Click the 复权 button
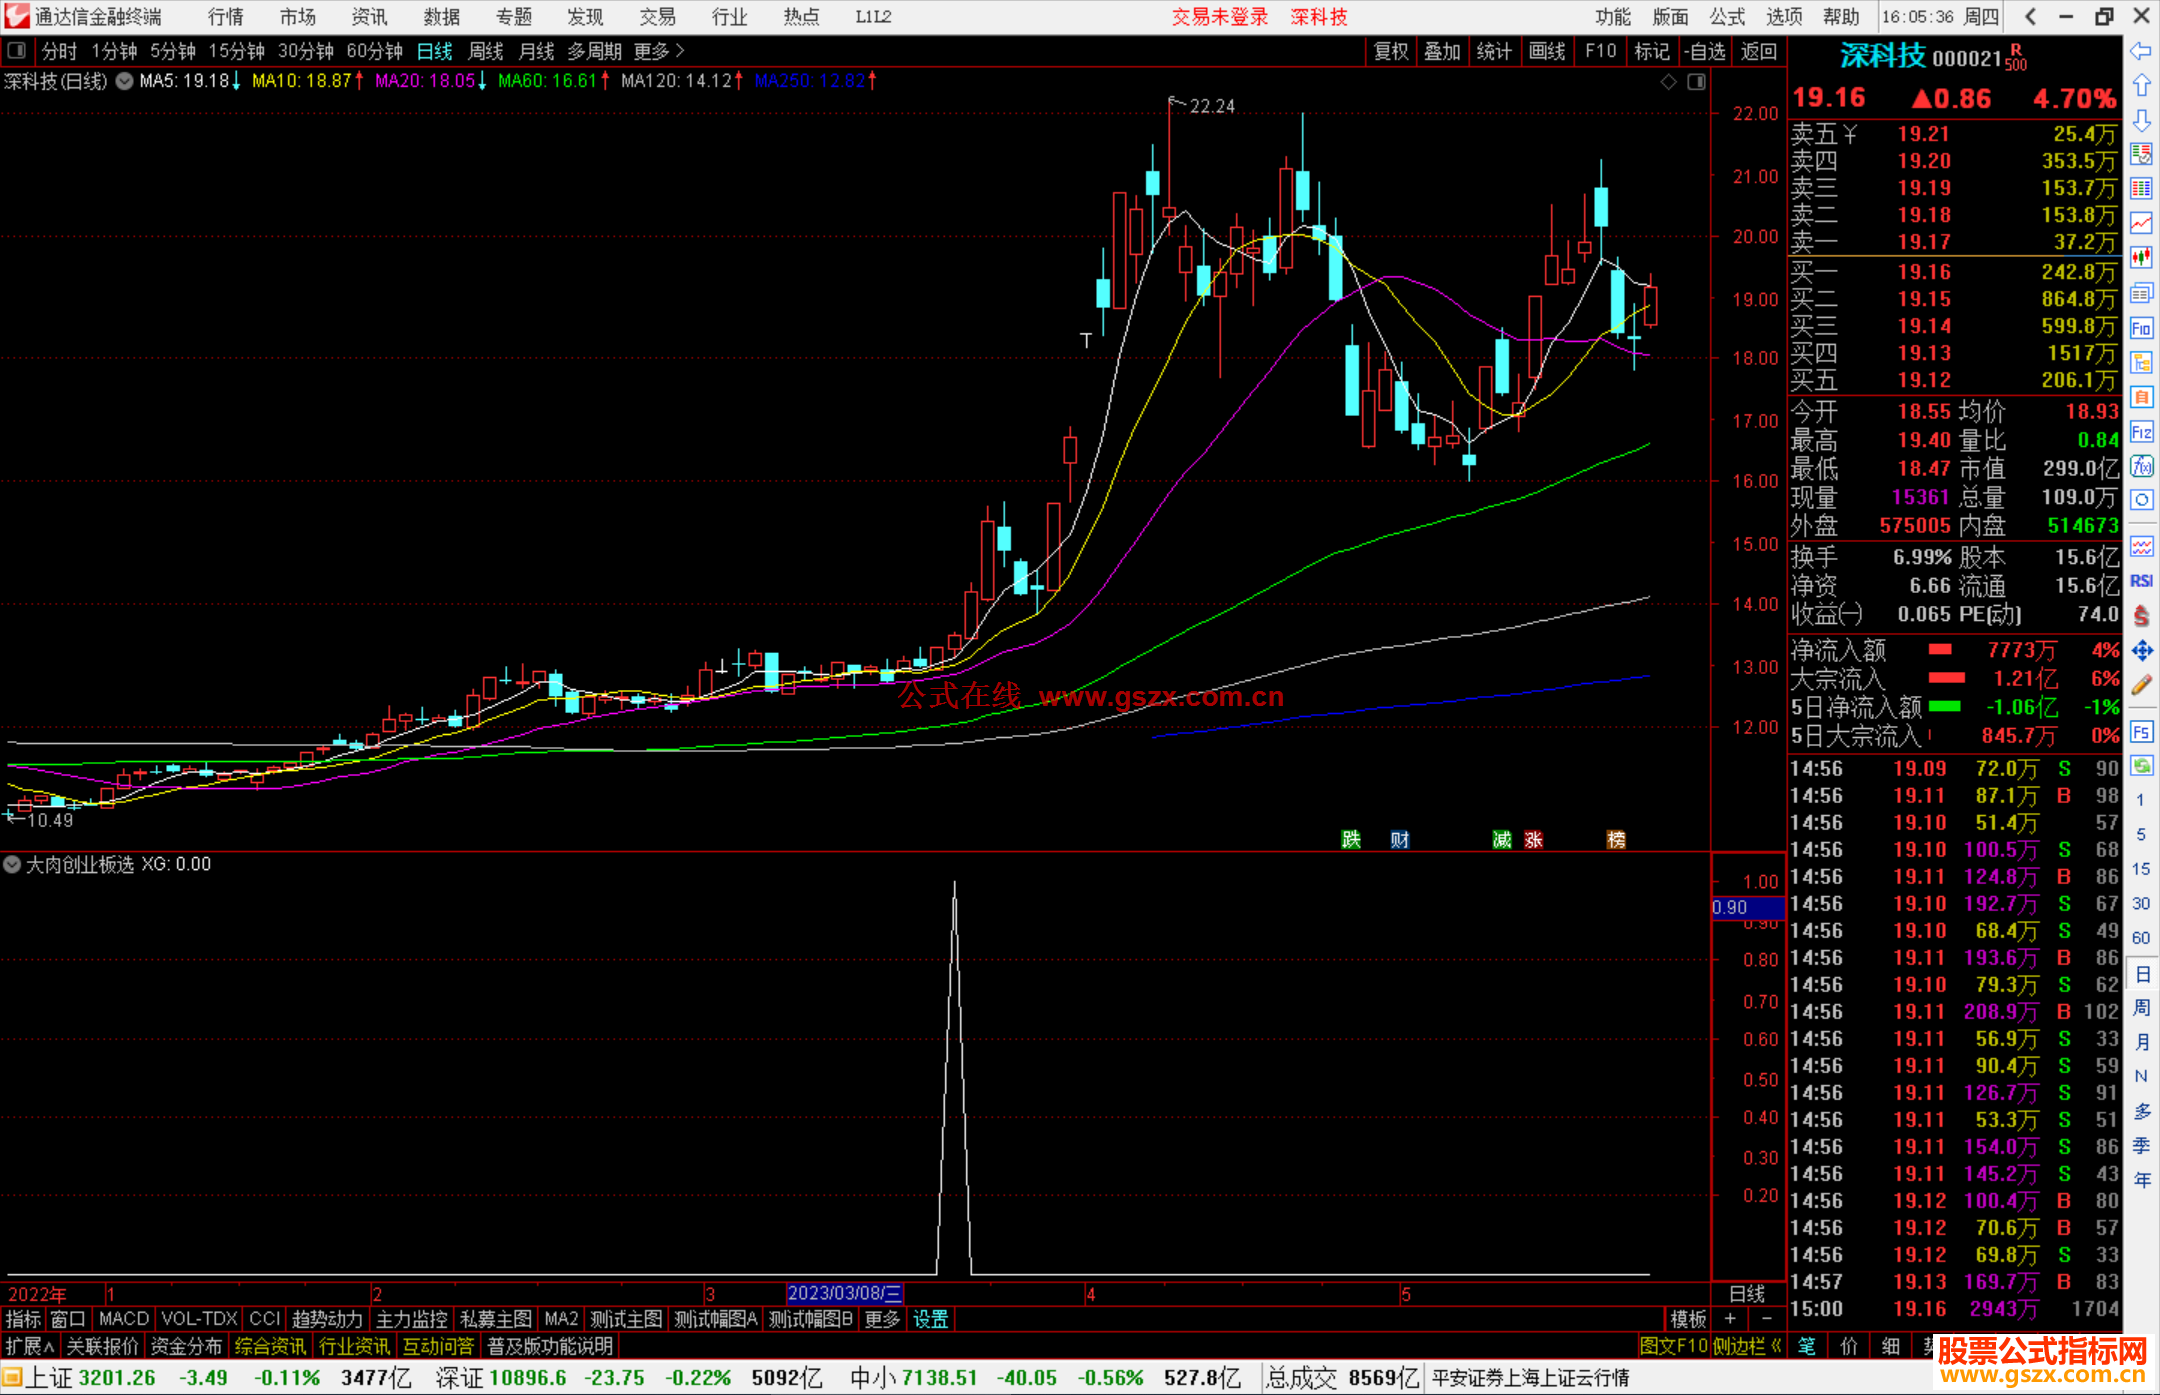The width and height of the screenshot is (2160, 1395). click(1391, 51)
